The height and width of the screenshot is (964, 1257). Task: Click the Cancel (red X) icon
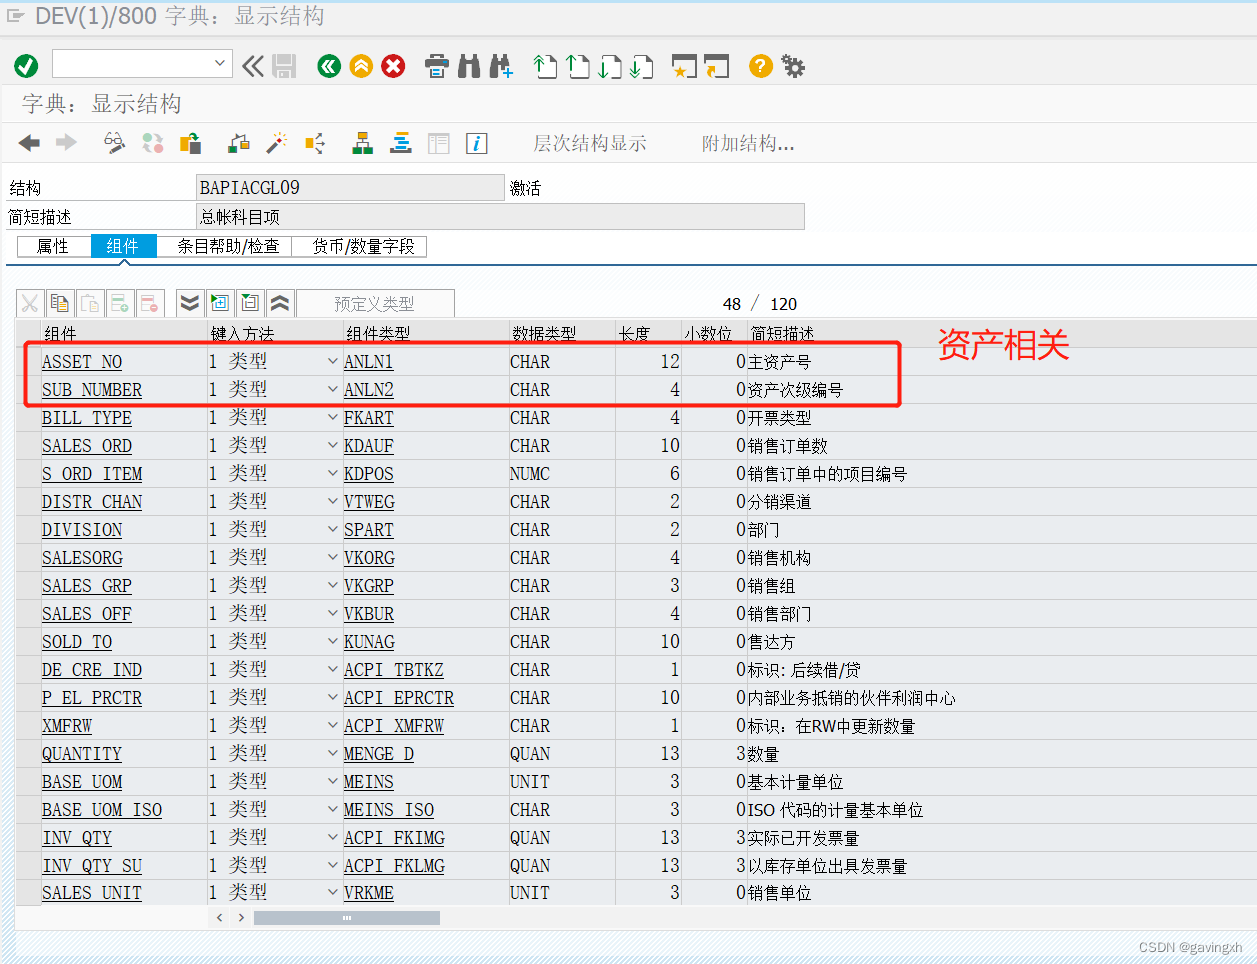(x=392, y=66)
